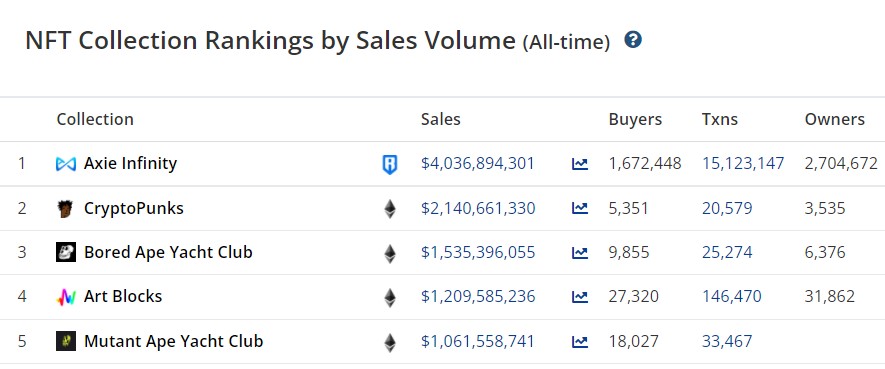
Task: Click the CryptoPunks avatar thumbnail
Action: coord(65,209)
